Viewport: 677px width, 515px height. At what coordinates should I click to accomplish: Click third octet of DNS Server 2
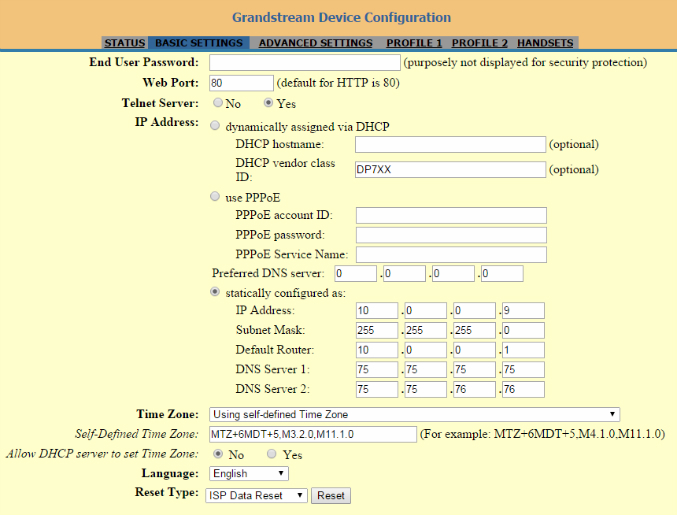pyautogui.click(x=475, y=389)
